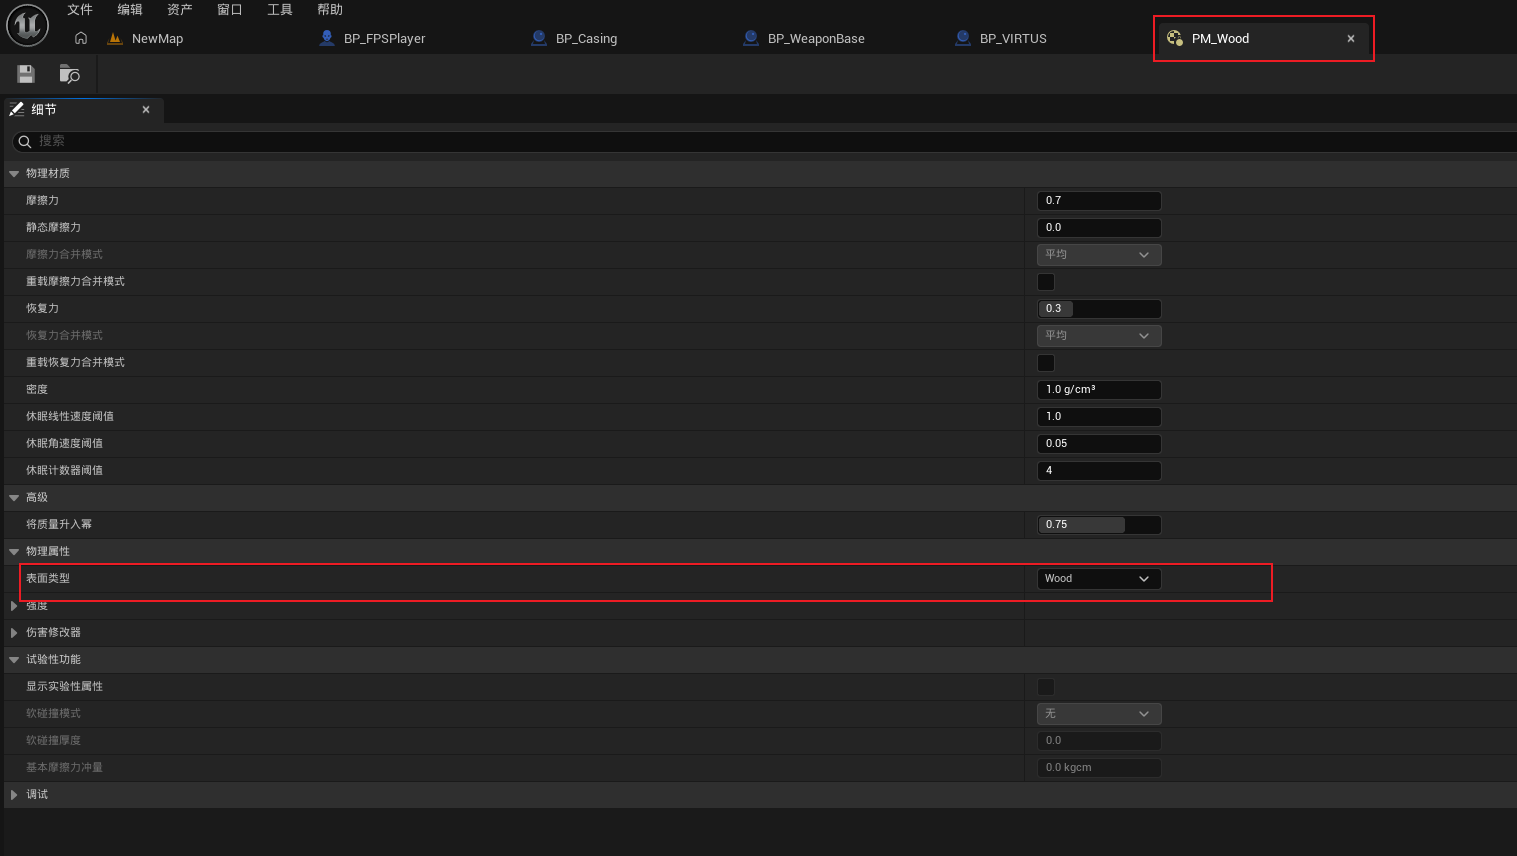Open the 窗口 menu
Viewport: 1517px width, 856px height.
click(230, 10)
